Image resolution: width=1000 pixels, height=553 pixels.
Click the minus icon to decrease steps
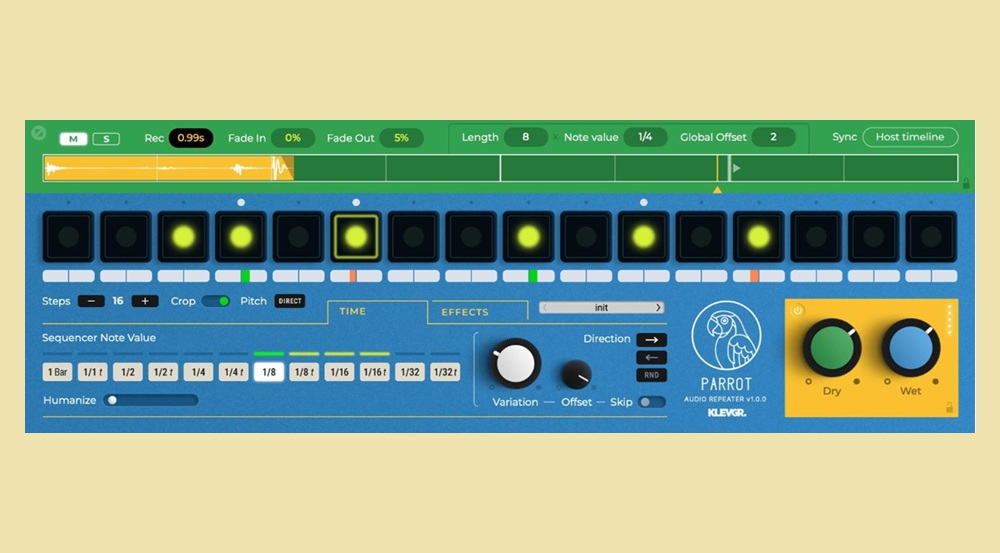(x=90, y=301)
